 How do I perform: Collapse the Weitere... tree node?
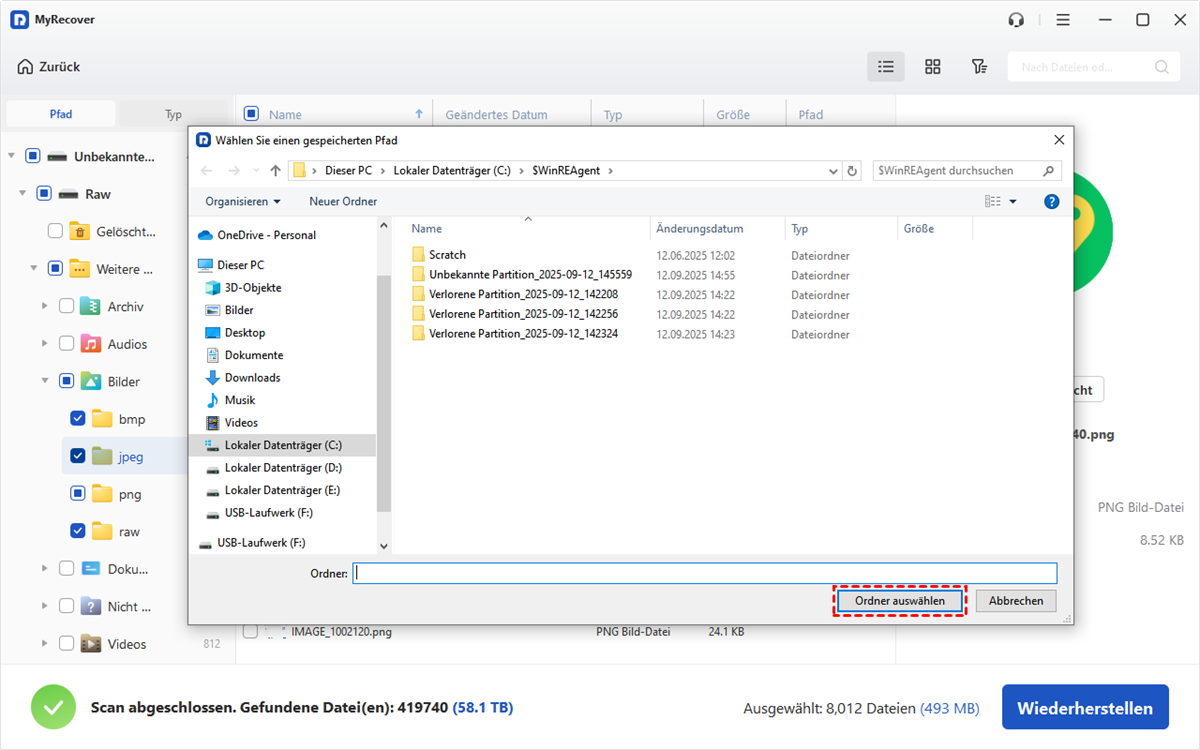tap(33, 269)
